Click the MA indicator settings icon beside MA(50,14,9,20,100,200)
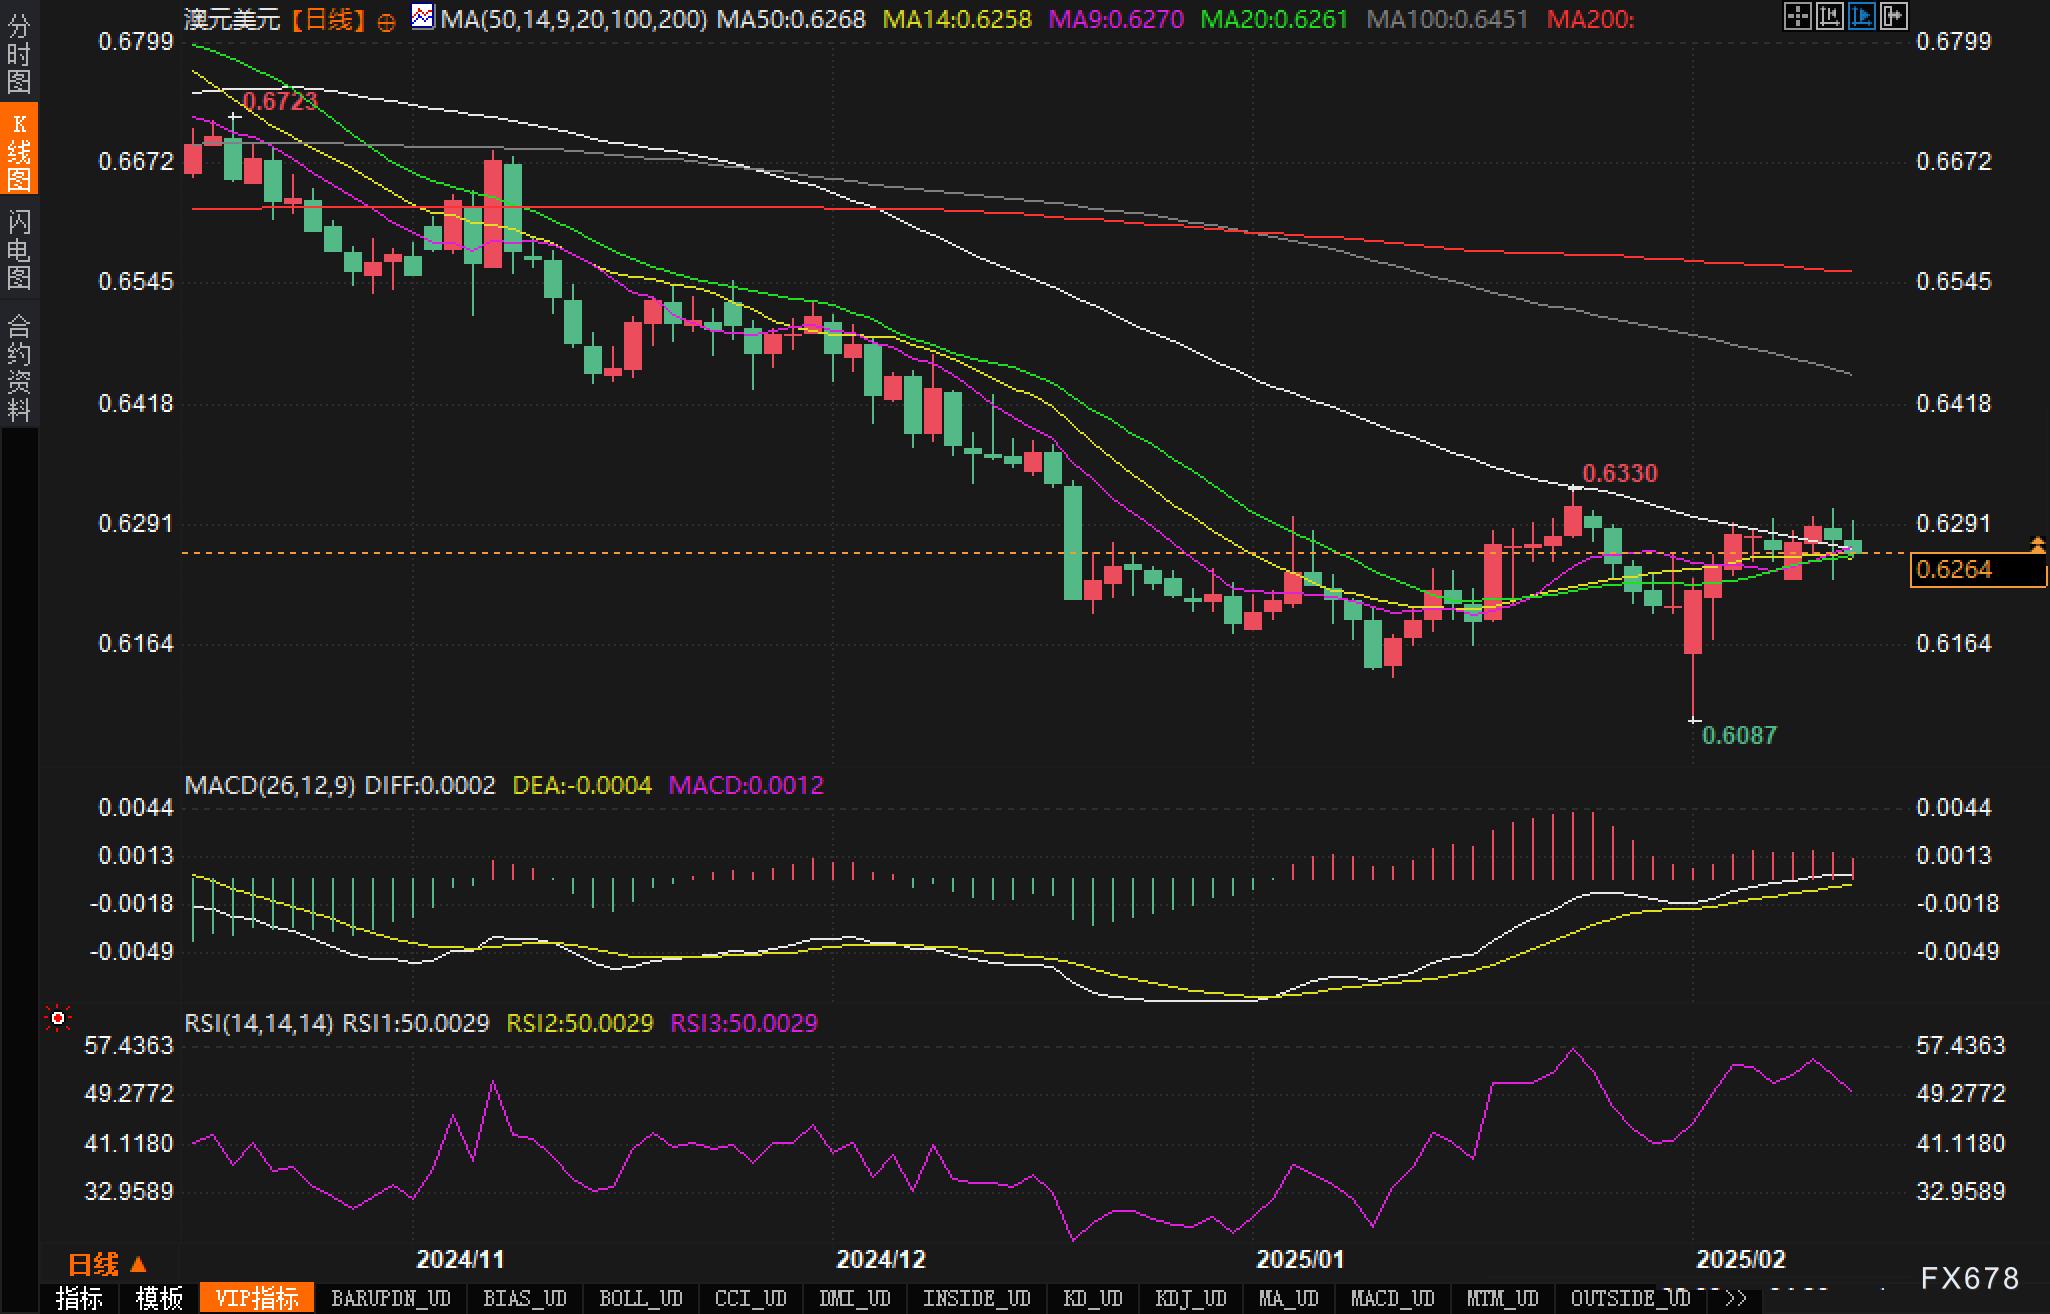Screen dimensions: 2050x1314 [424, 17]
